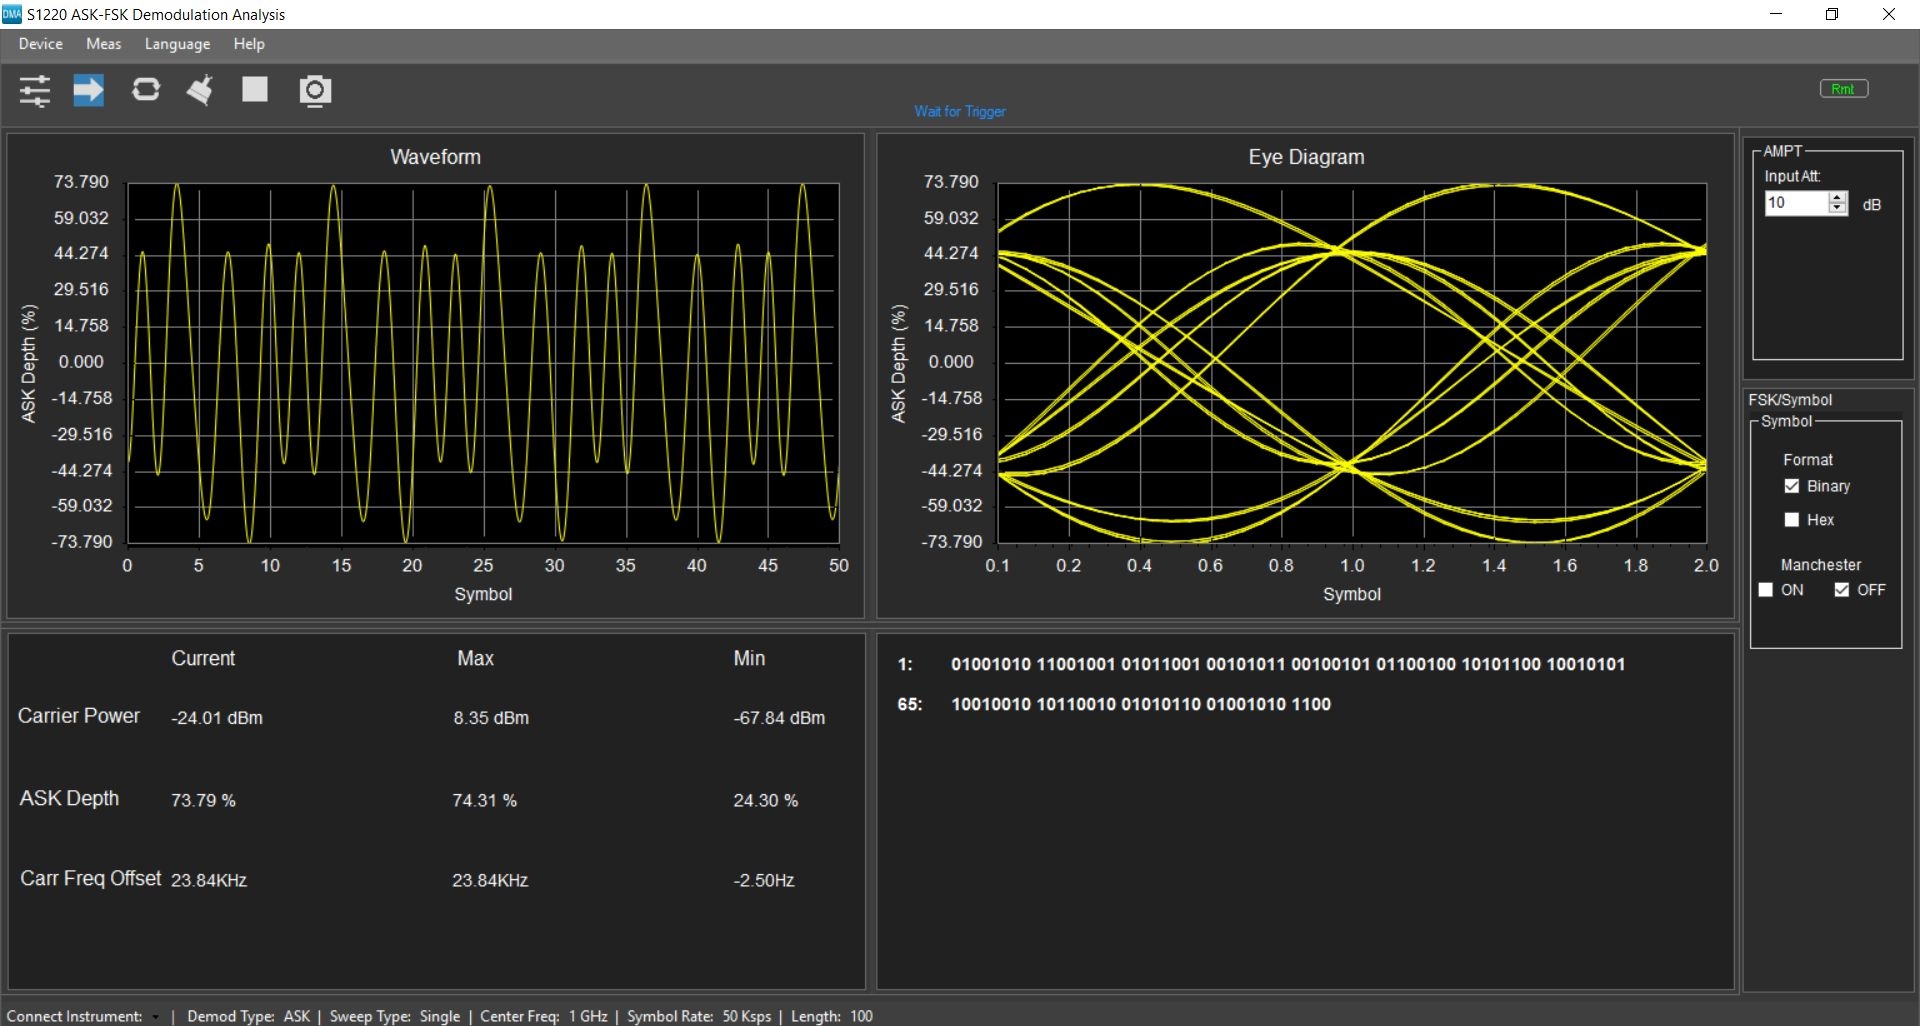Screen dimensions: 1920x1026
Task: Click the FSK/Symbol panel label
Action: (1790, 400)
